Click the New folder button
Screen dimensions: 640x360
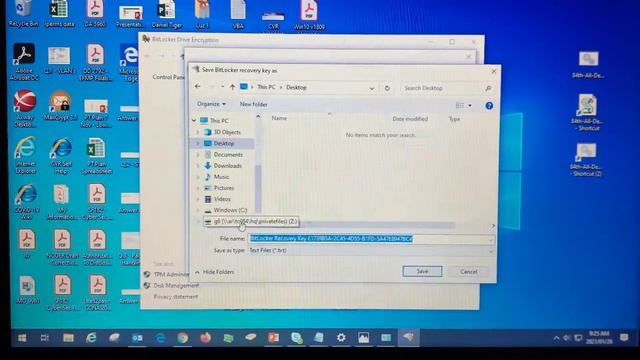click(253, 104)
